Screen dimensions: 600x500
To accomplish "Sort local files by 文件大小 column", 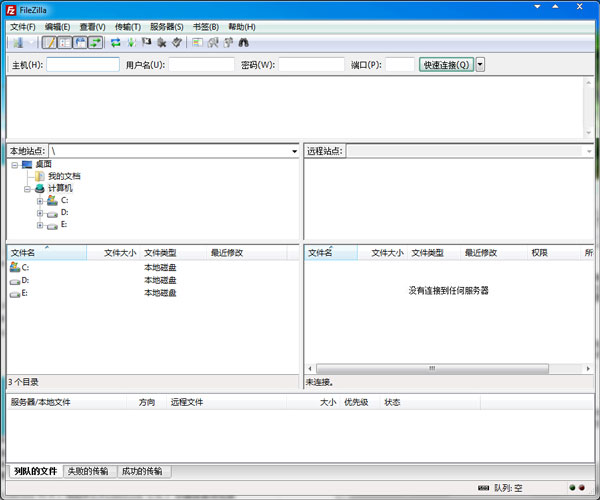I will pos(114,252).
